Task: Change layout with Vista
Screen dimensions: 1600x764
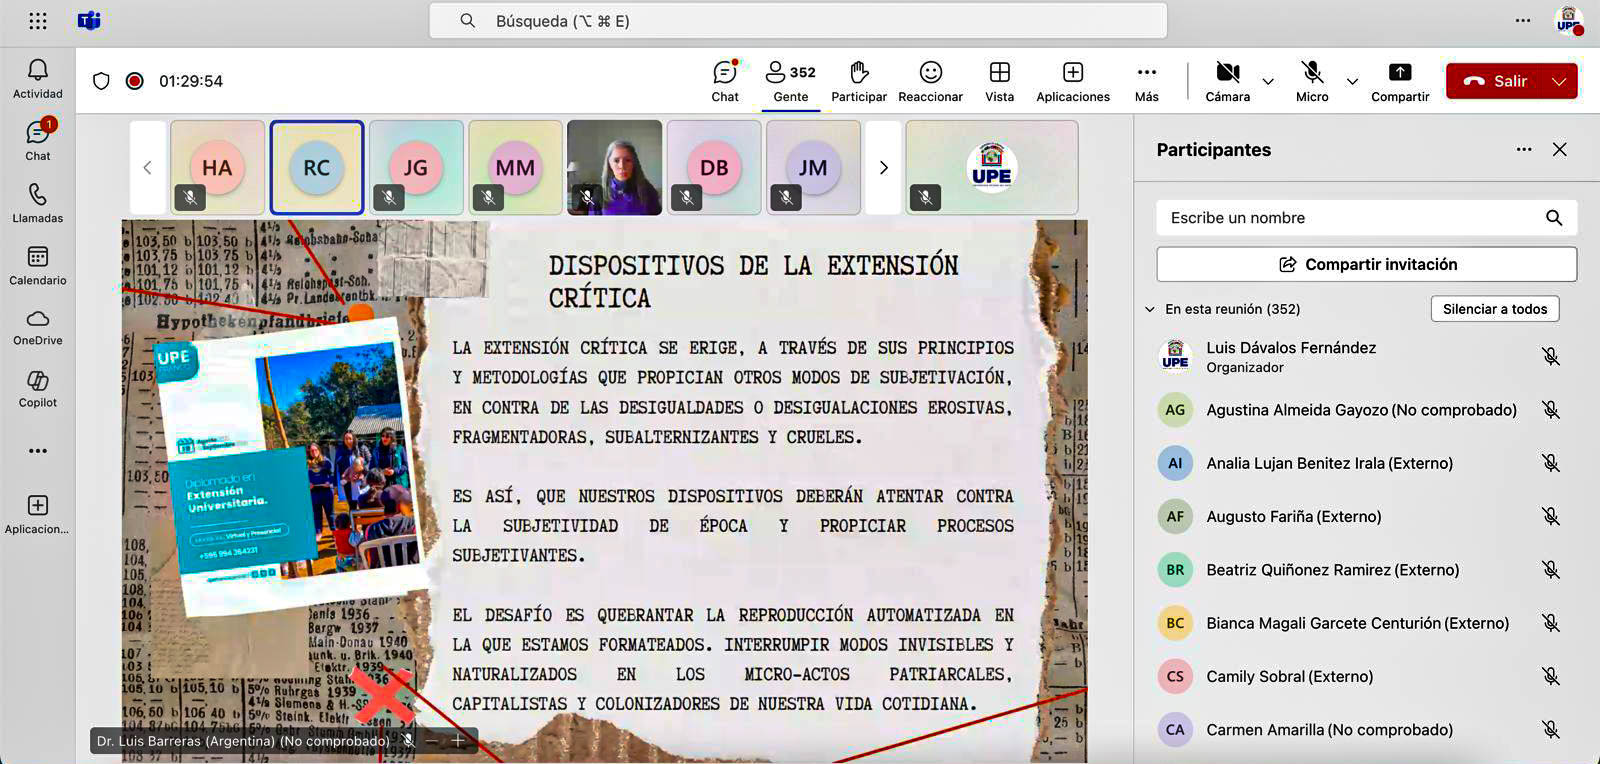Action: 999,81
